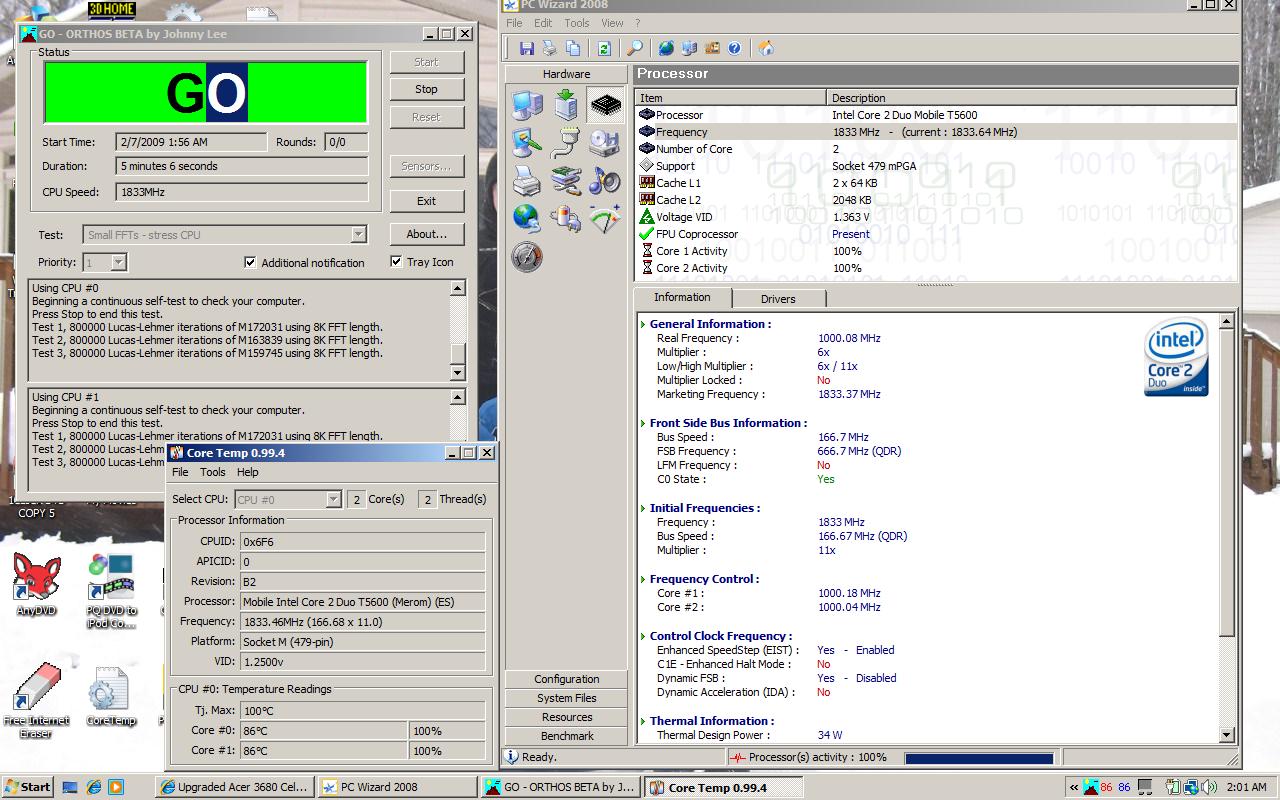
Task: Click the blue help question mark icon
Action: [x=735, y=48]
